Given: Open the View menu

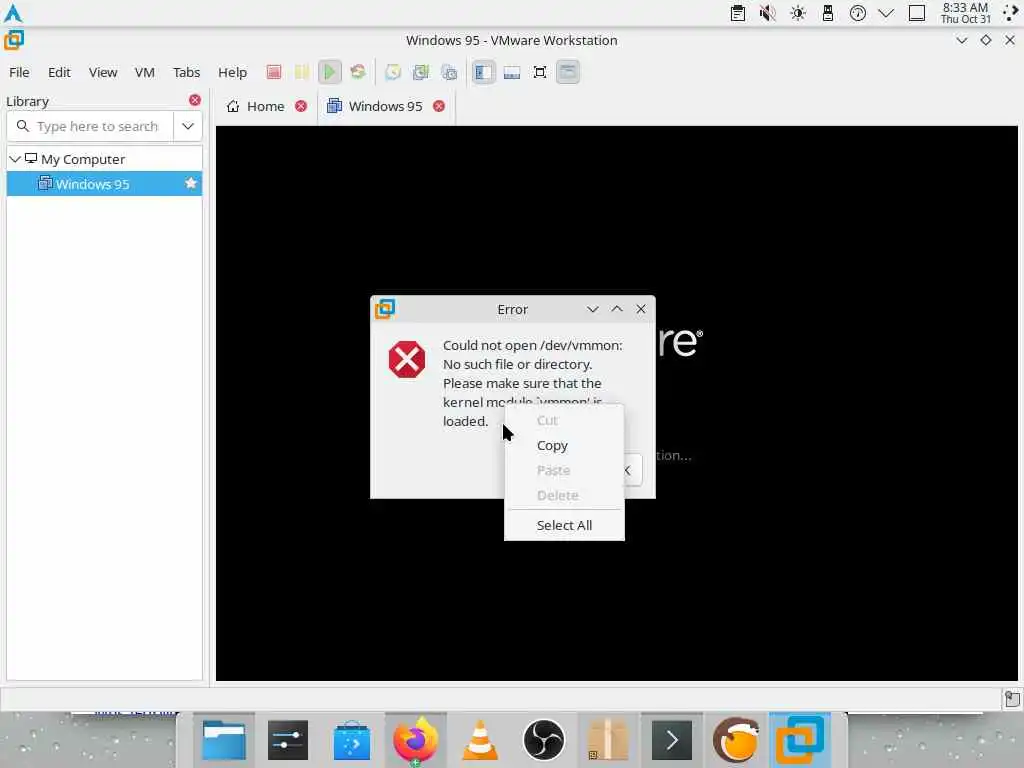Looking at the screenshot, I should point(103,72).
